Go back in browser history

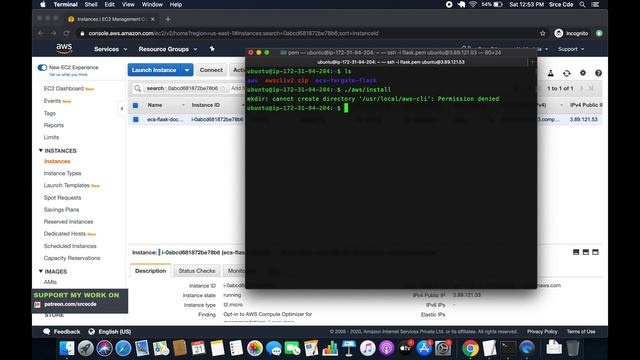(40, 33)
